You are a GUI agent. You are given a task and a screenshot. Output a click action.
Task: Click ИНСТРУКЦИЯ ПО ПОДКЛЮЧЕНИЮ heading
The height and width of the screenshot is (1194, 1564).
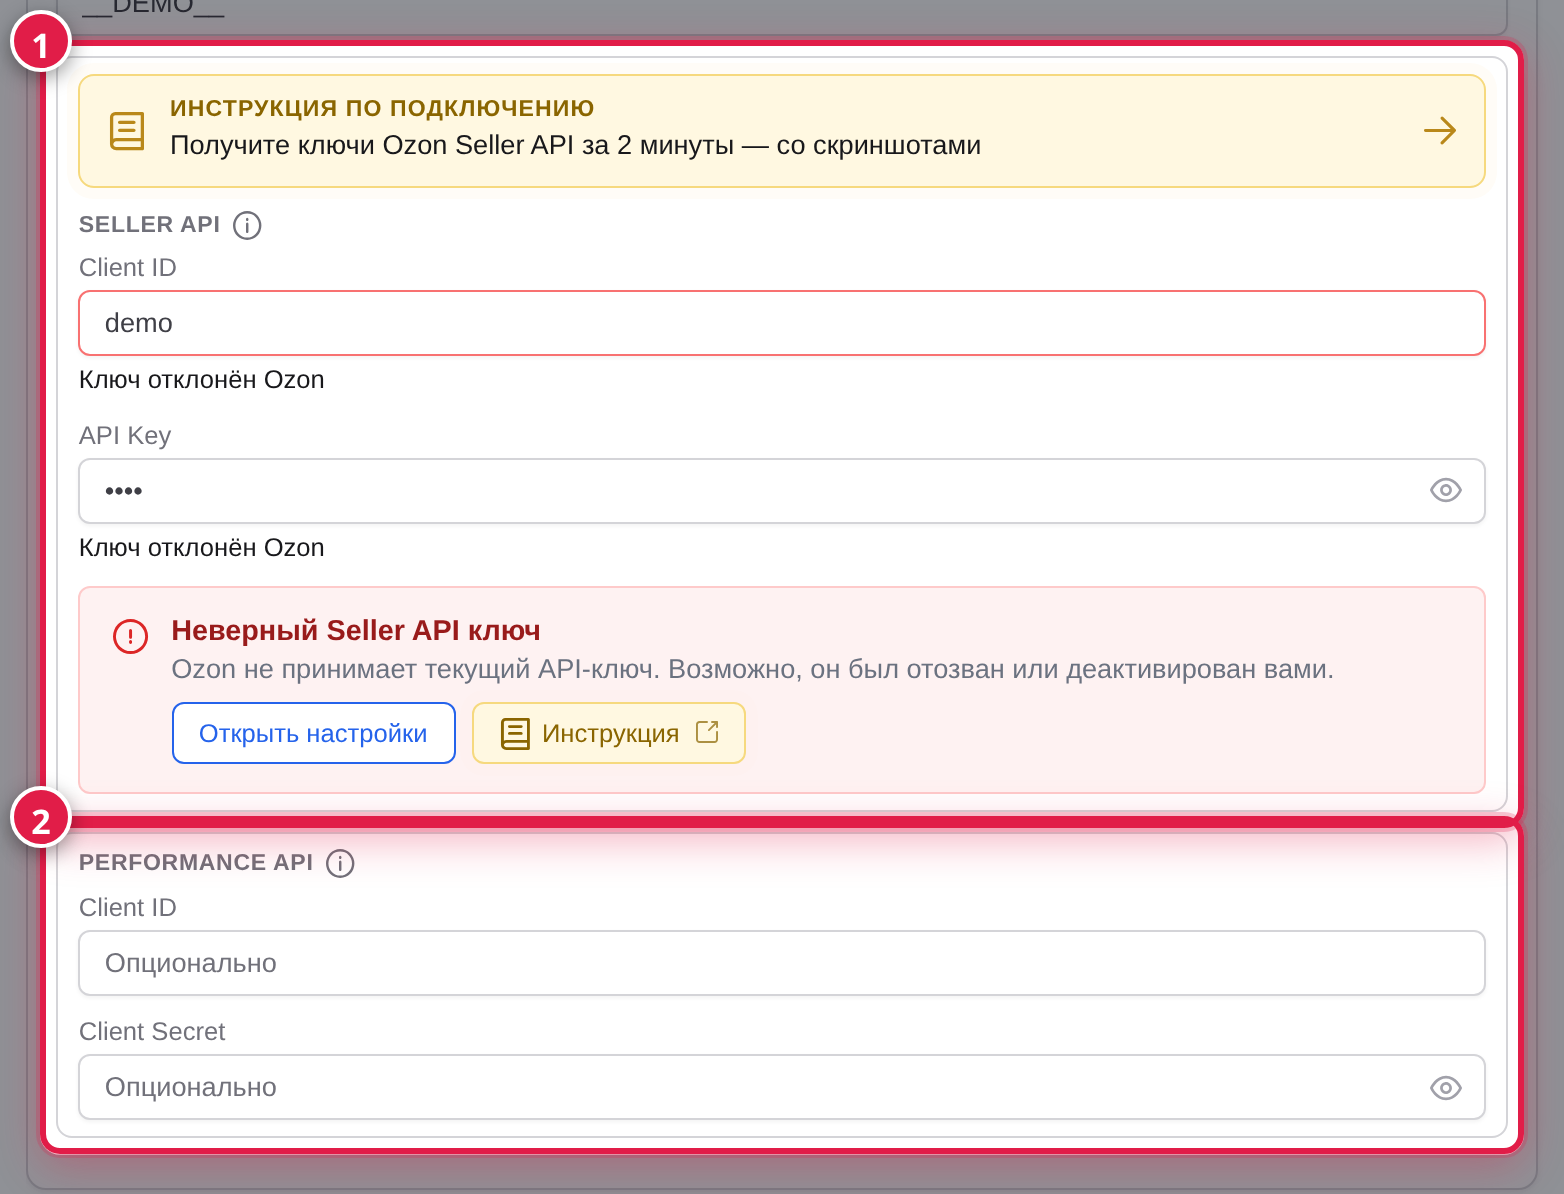382,108
